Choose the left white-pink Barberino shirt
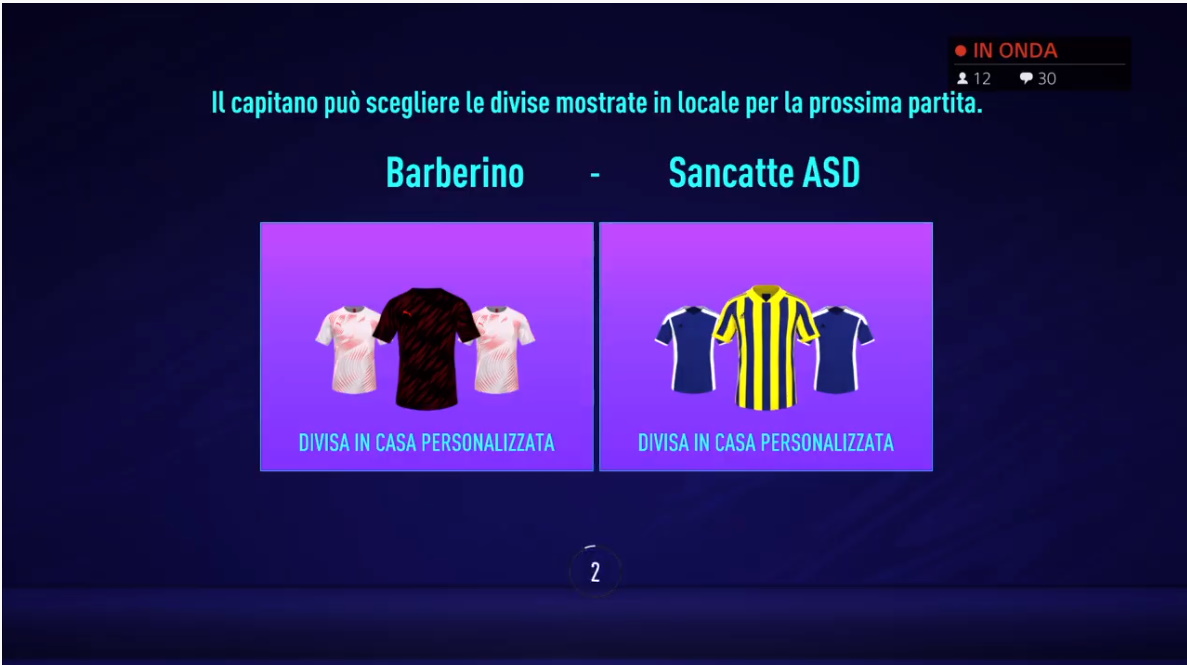Screen dimensions: 1187x665 (x=347, y=349)
